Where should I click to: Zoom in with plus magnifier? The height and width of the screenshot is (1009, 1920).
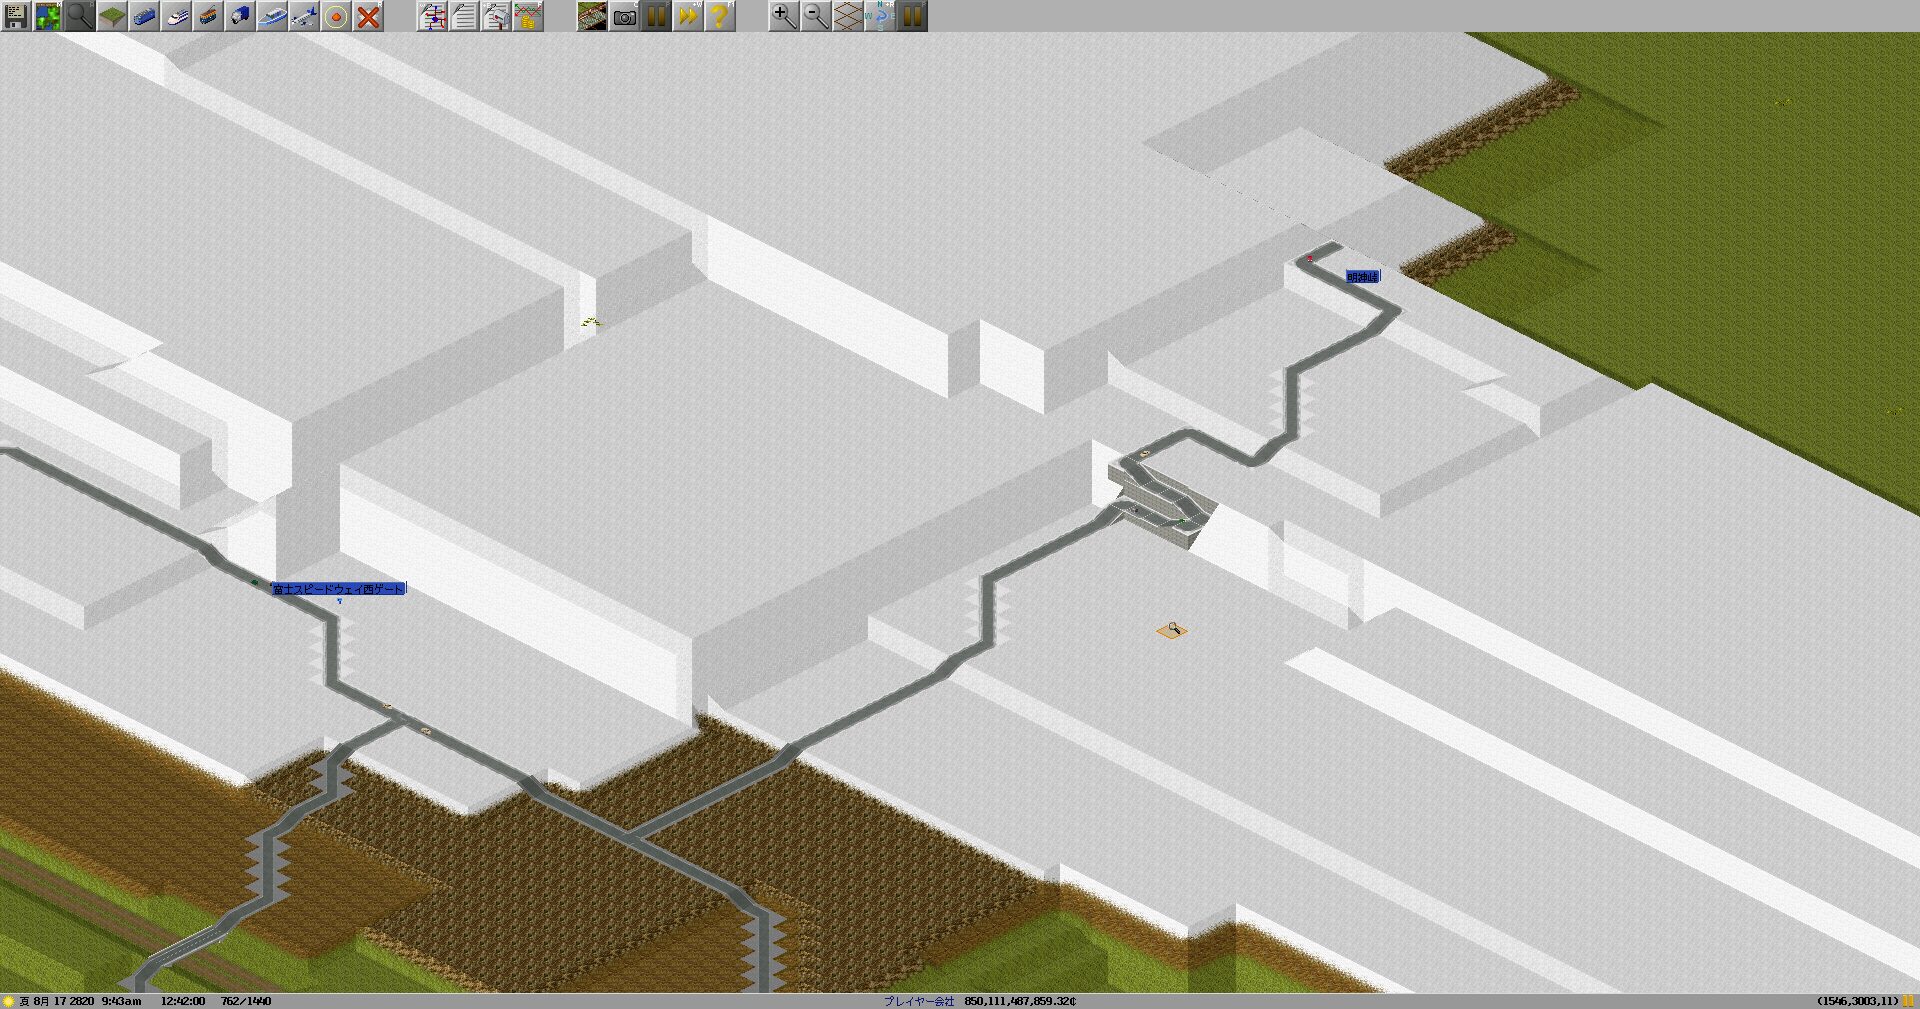[784, 16]
